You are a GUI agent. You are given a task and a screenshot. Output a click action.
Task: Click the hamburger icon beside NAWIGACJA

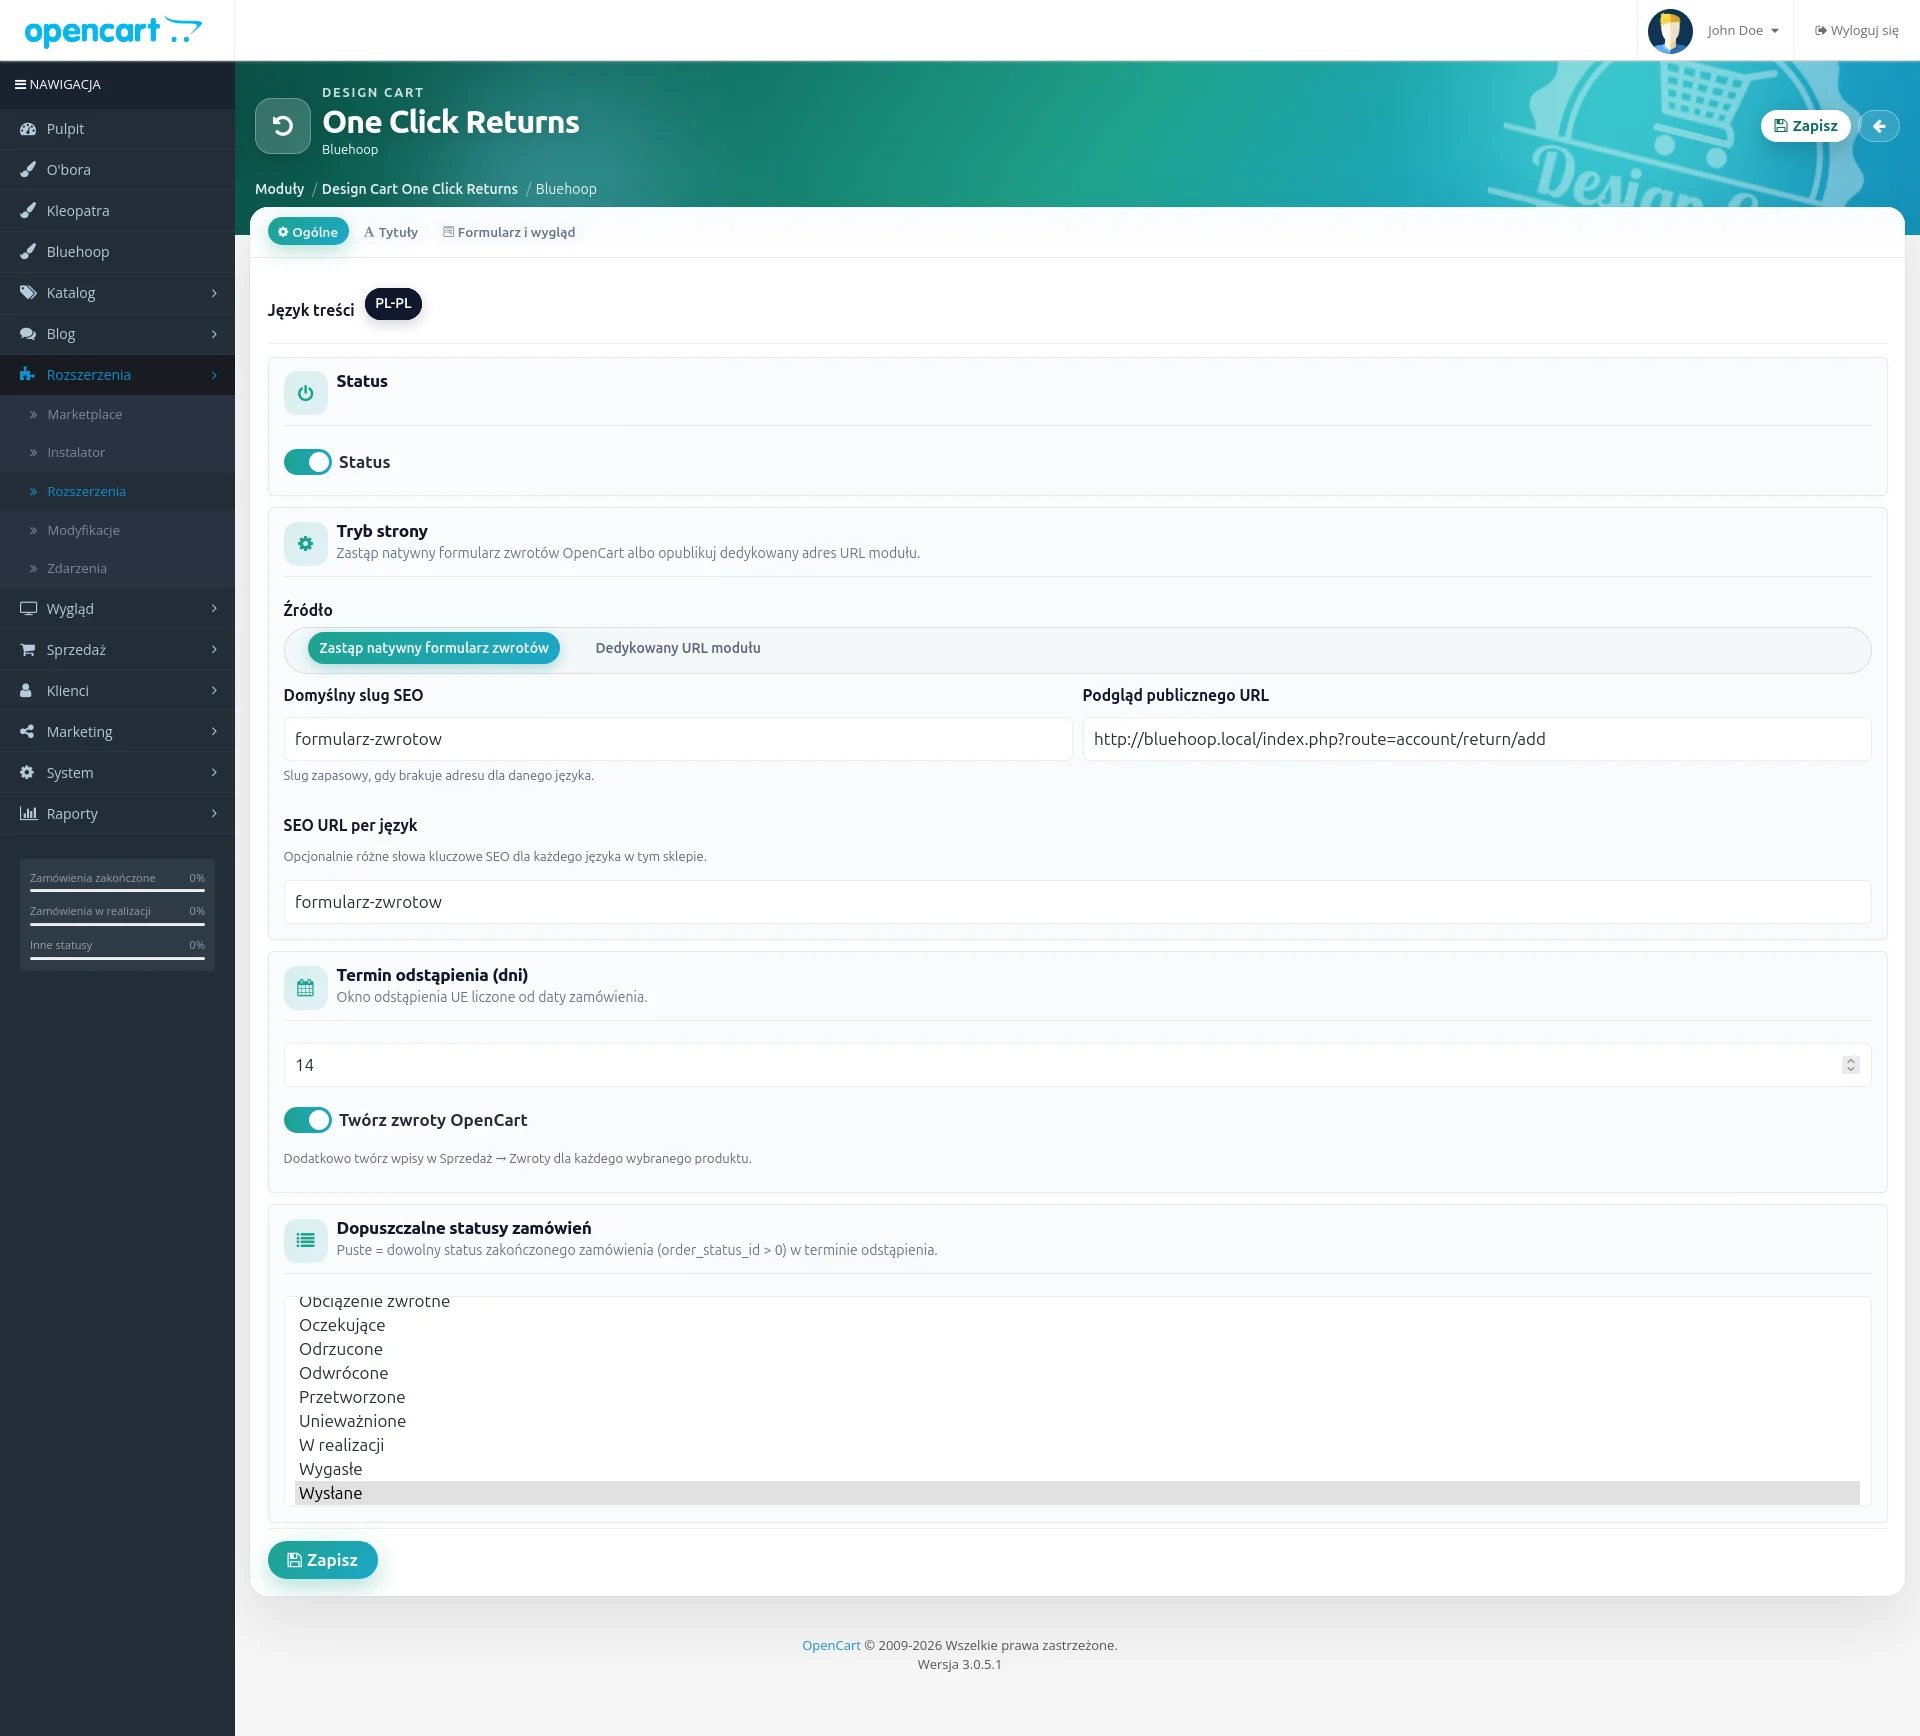20,85
